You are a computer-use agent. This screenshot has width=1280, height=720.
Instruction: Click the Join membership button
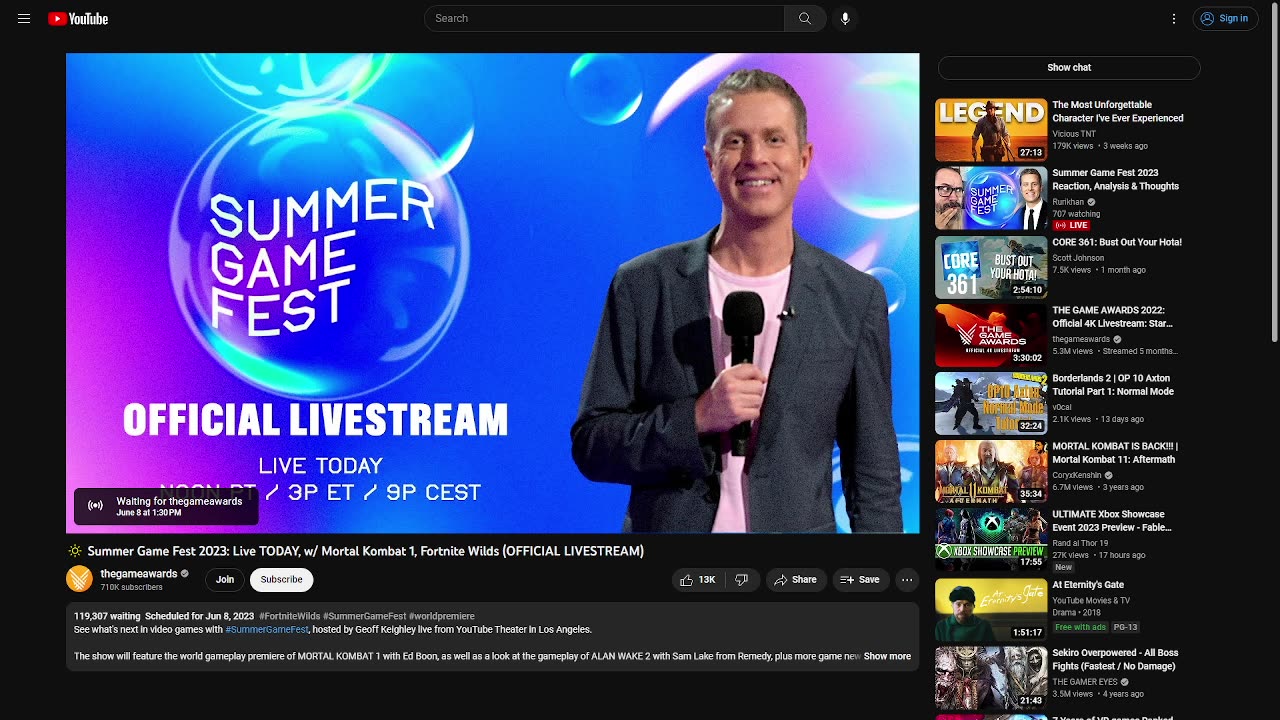(225, 580)
